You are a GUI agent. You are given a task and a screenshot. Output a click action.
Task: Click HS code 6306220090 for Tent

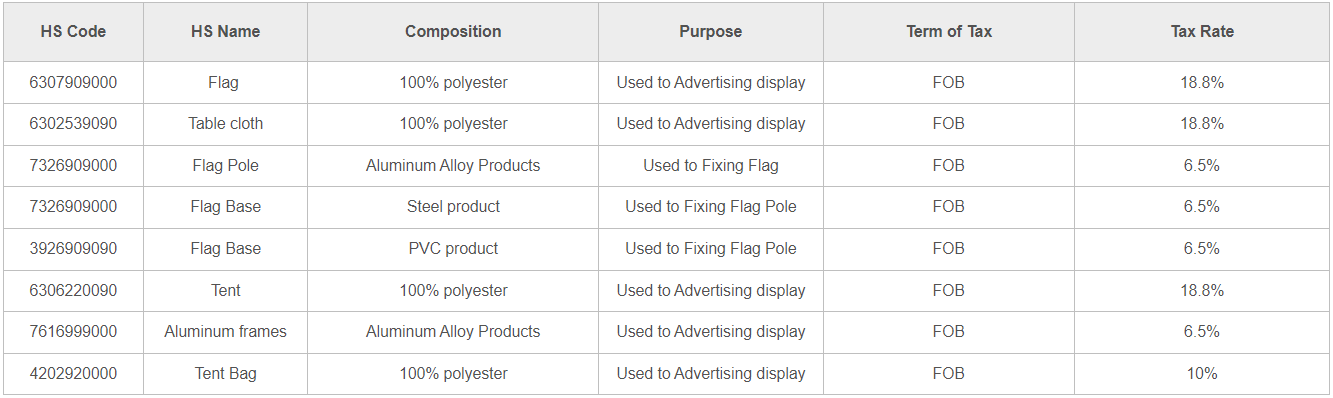73,291
